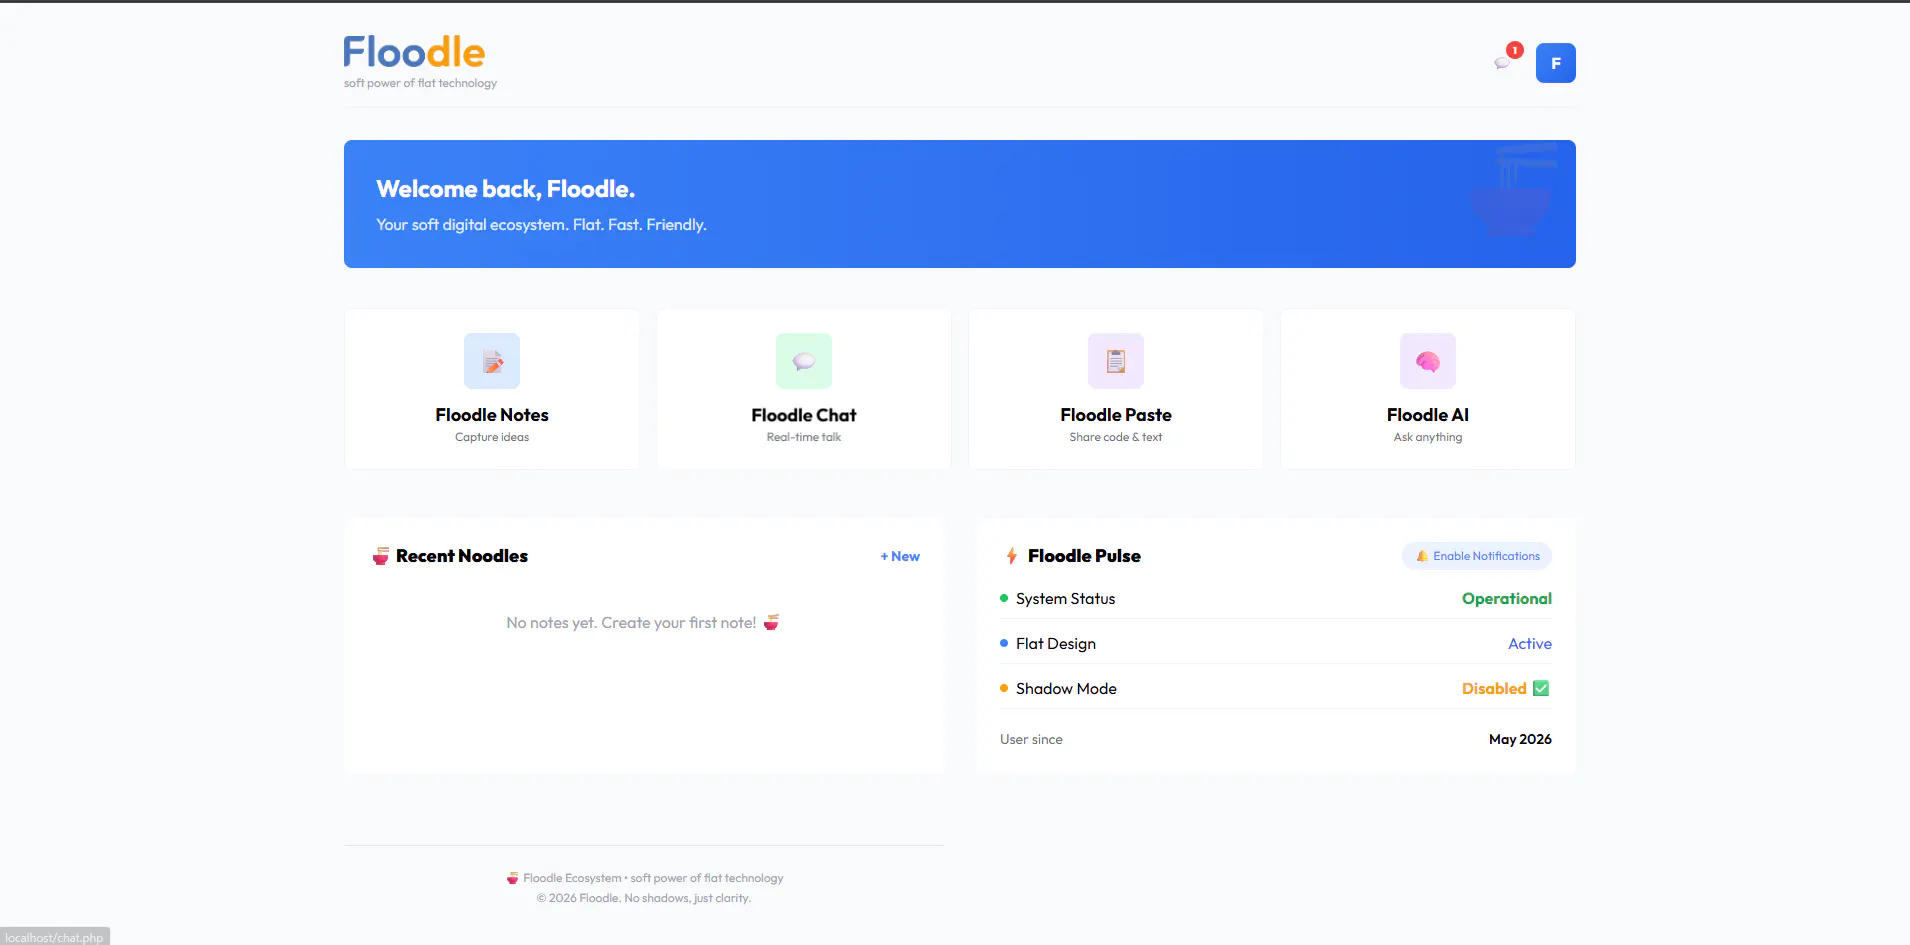The height and width of the screenshot is (945, 1910).
Task: Open the Floodle Paste card title
Action: 1116,415
